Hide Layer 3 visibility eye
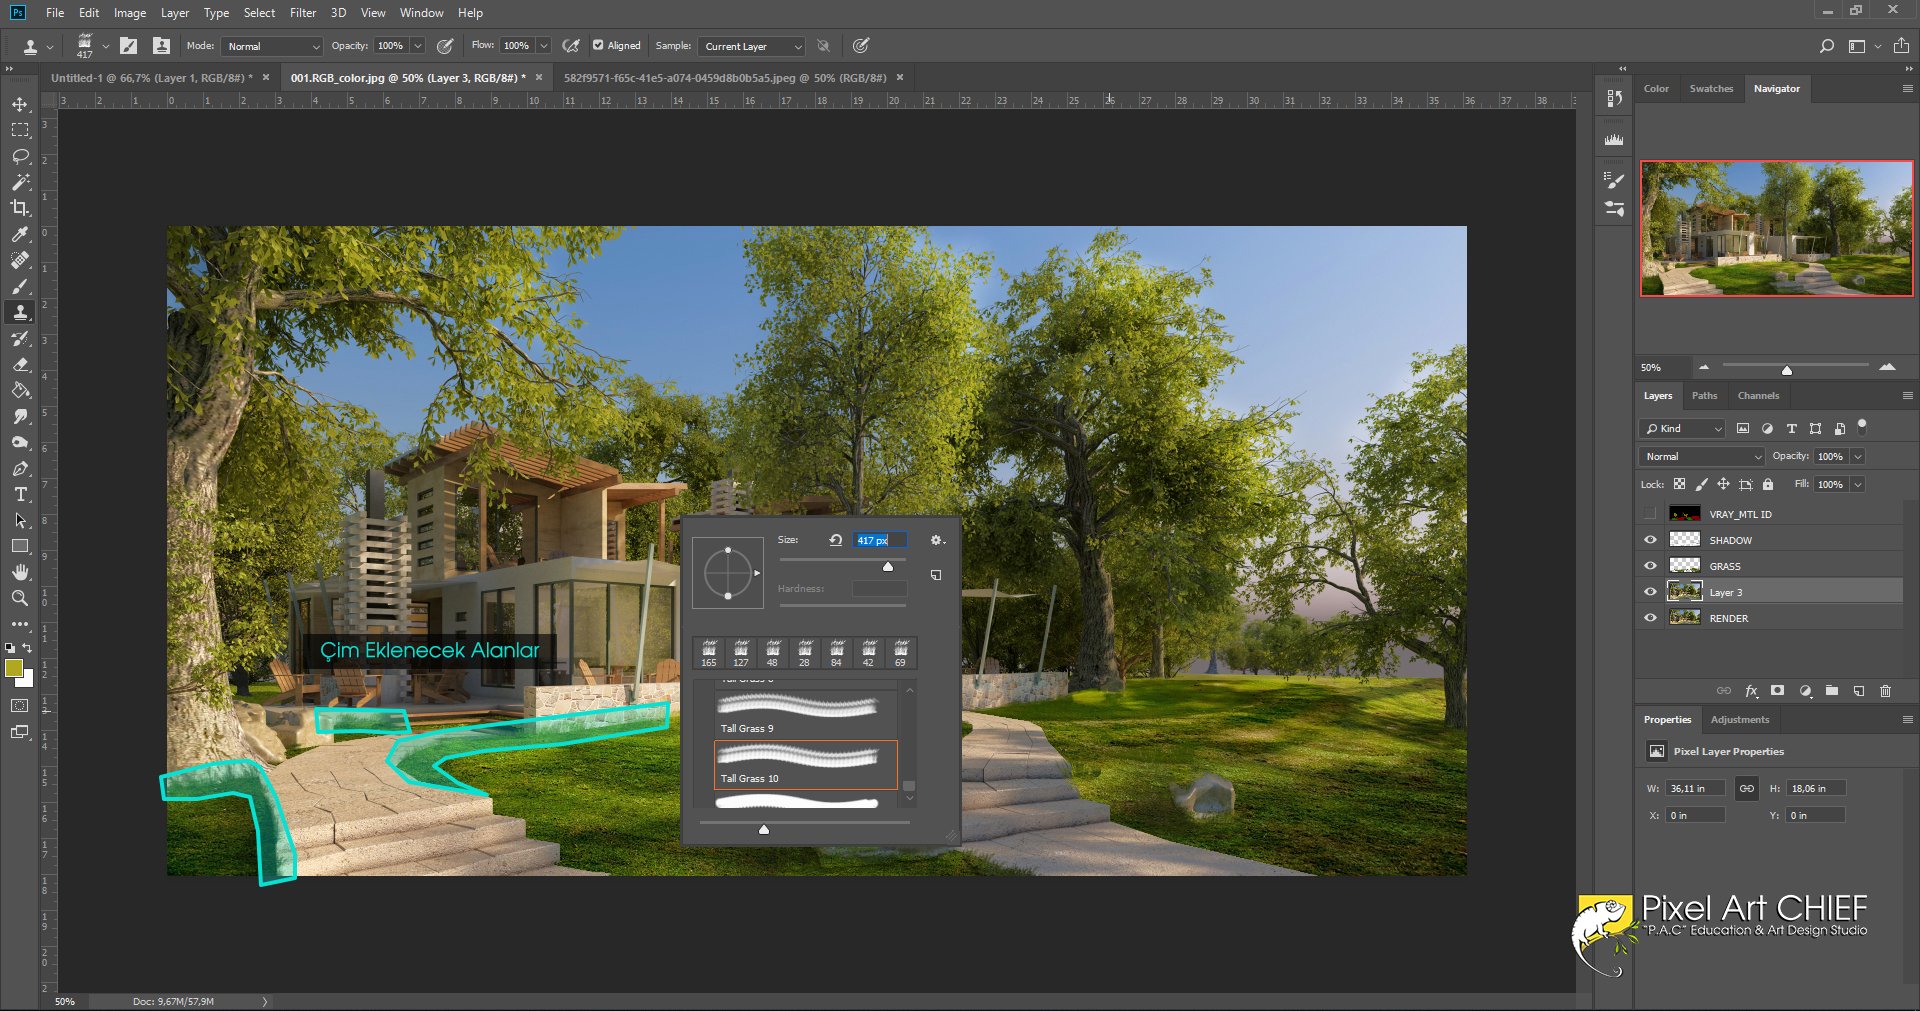Screen dimensions: 1920x1011 (1650, 592)
